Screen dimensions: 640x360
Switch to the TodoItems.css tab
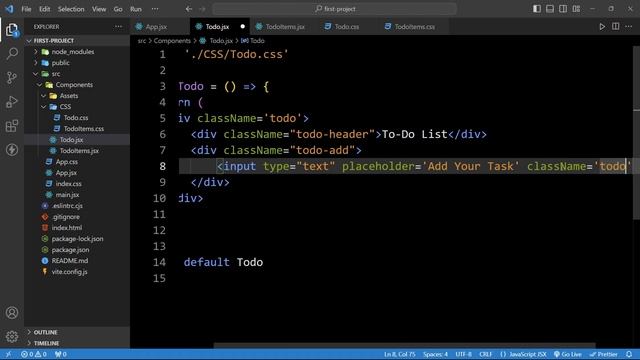[414, 27]
